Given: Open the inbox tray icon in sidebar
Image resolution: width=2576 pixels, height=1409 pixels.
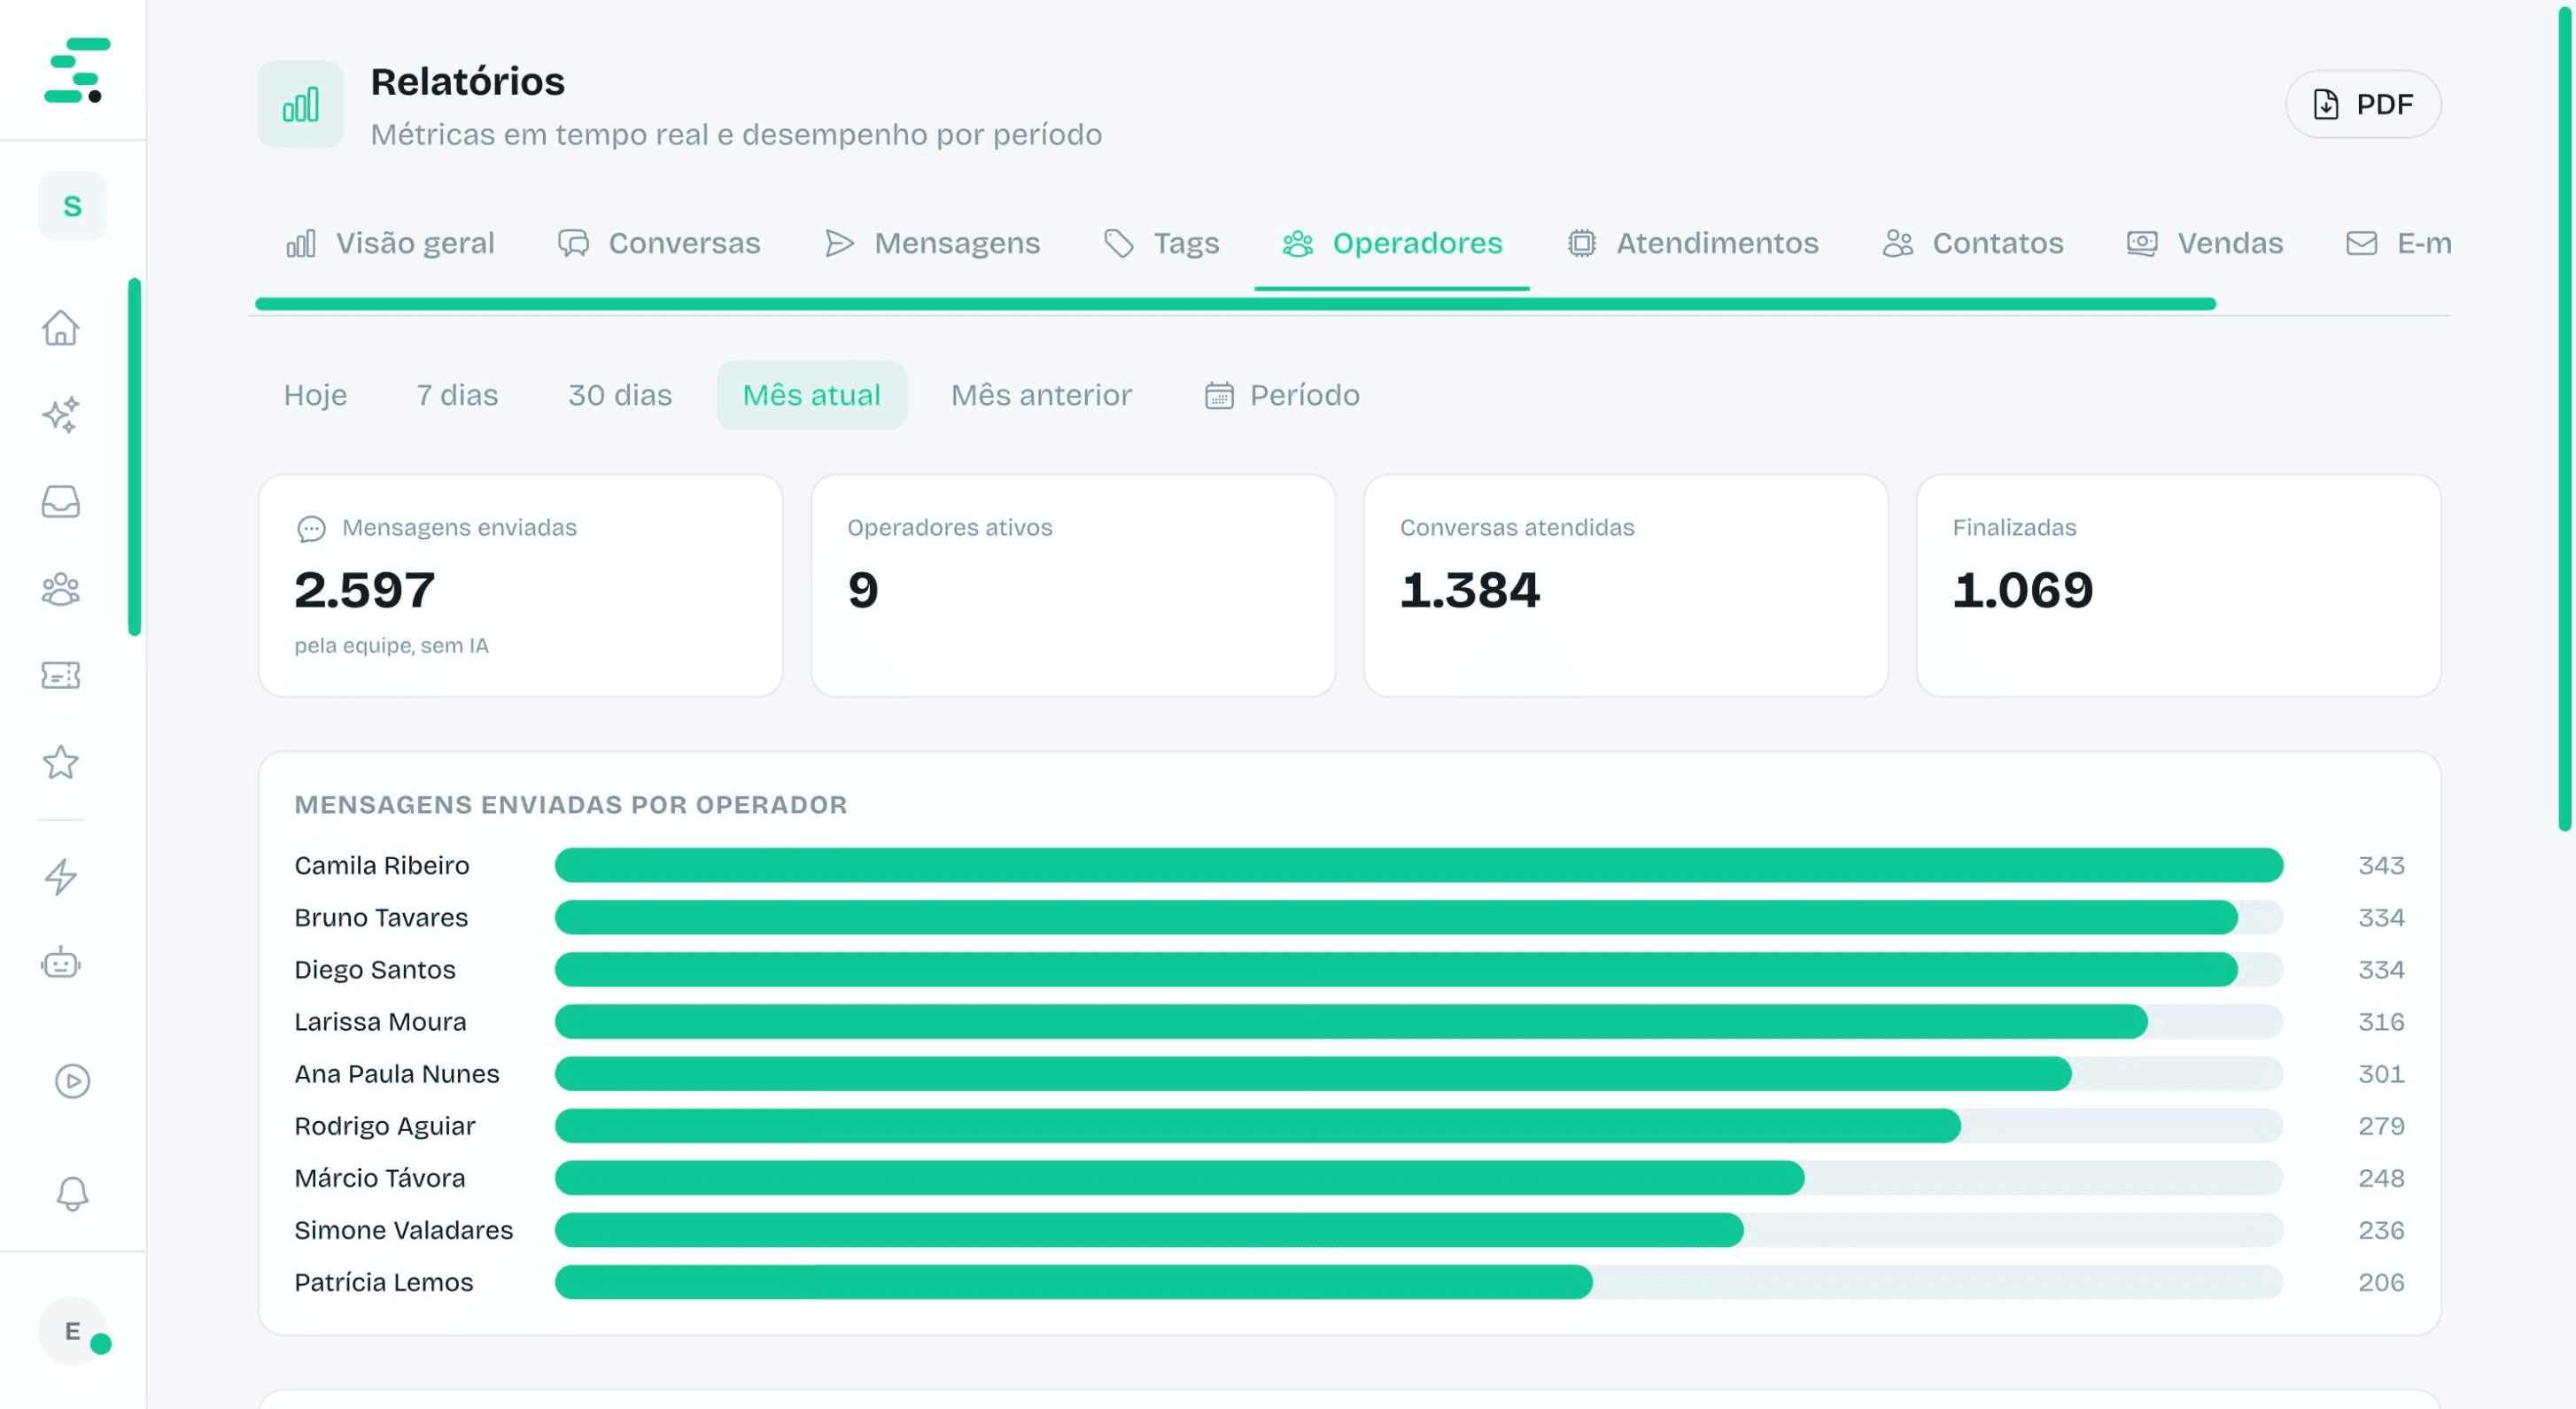Looking at the screenshot, I should click(61, 501).
